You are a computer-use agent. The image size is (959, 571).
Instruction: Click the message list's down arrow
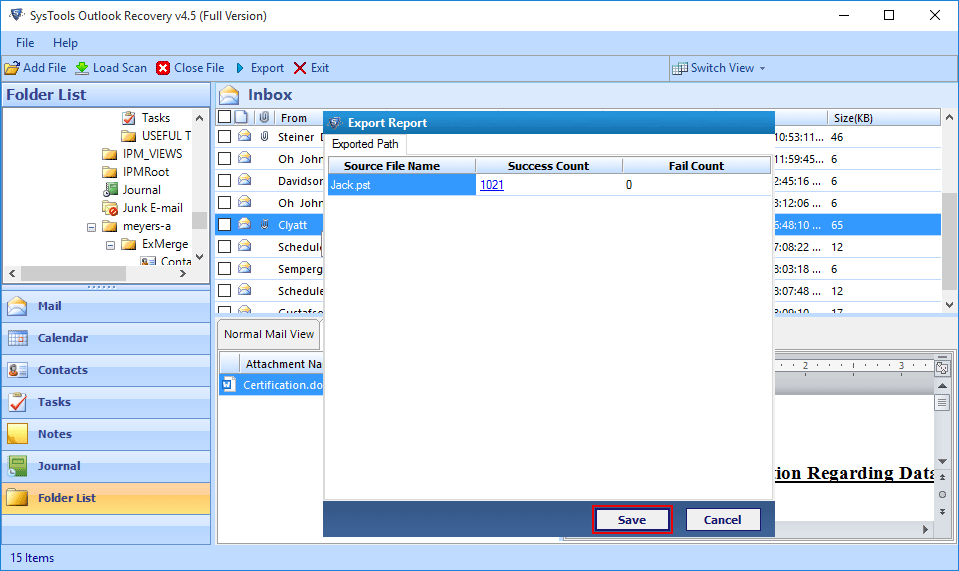pos(949,304)
